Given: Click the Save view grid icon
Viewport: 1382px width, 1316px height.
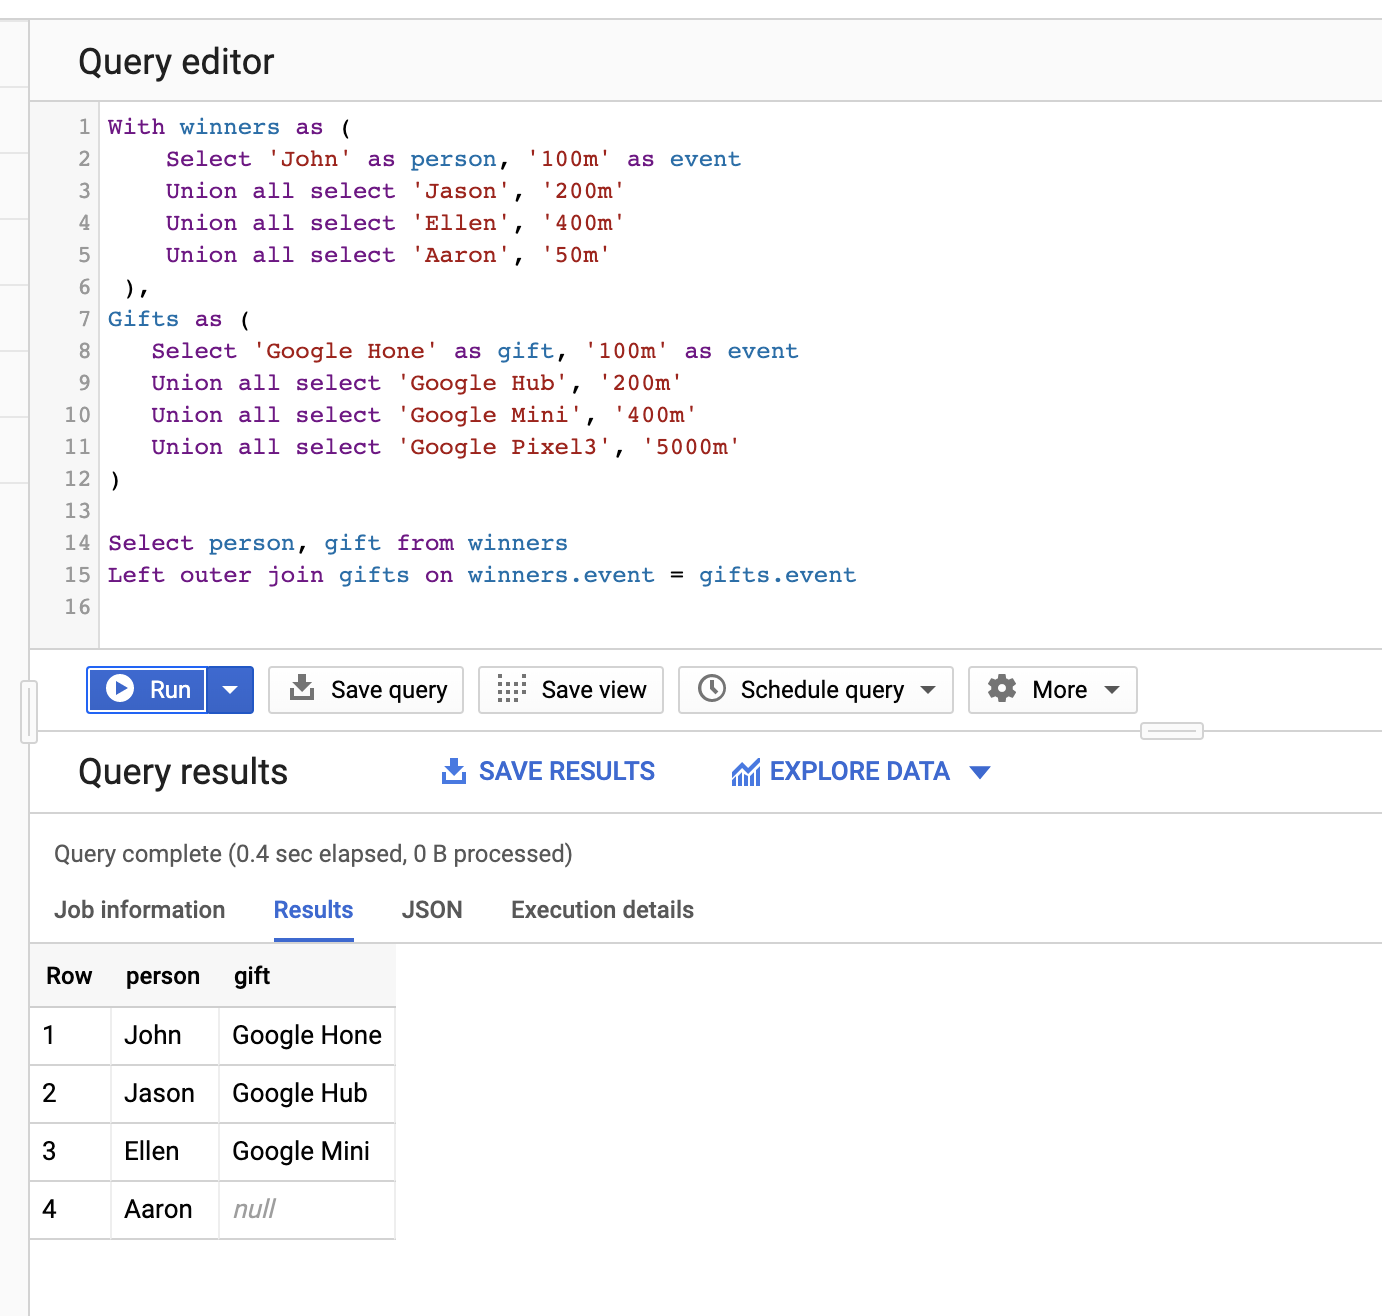Looking at the screenshot, I should pyautogui.click(x=510, y=689).
